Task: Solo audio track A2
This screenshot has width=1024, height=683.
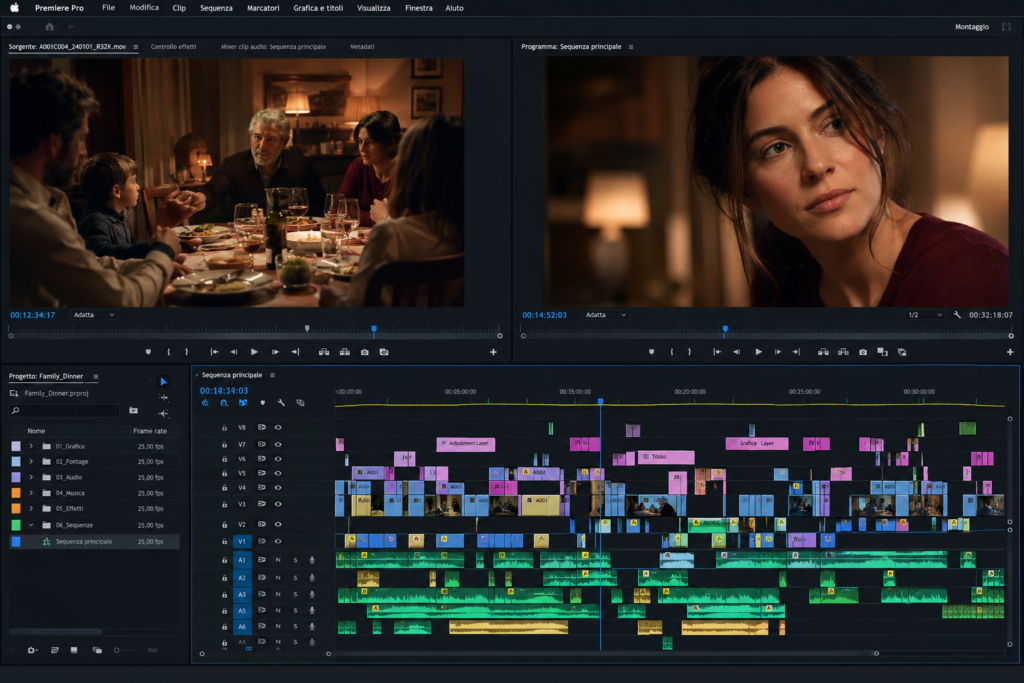Action: pyautogui.click(x=295, y=578)
